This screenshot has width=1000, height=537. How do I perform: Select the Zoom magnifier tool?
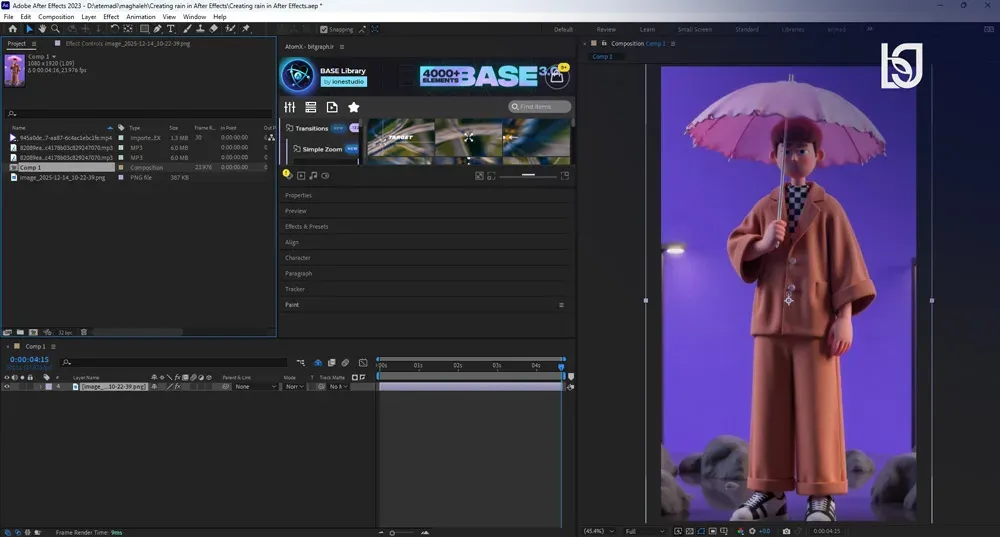tap(55, 29)
